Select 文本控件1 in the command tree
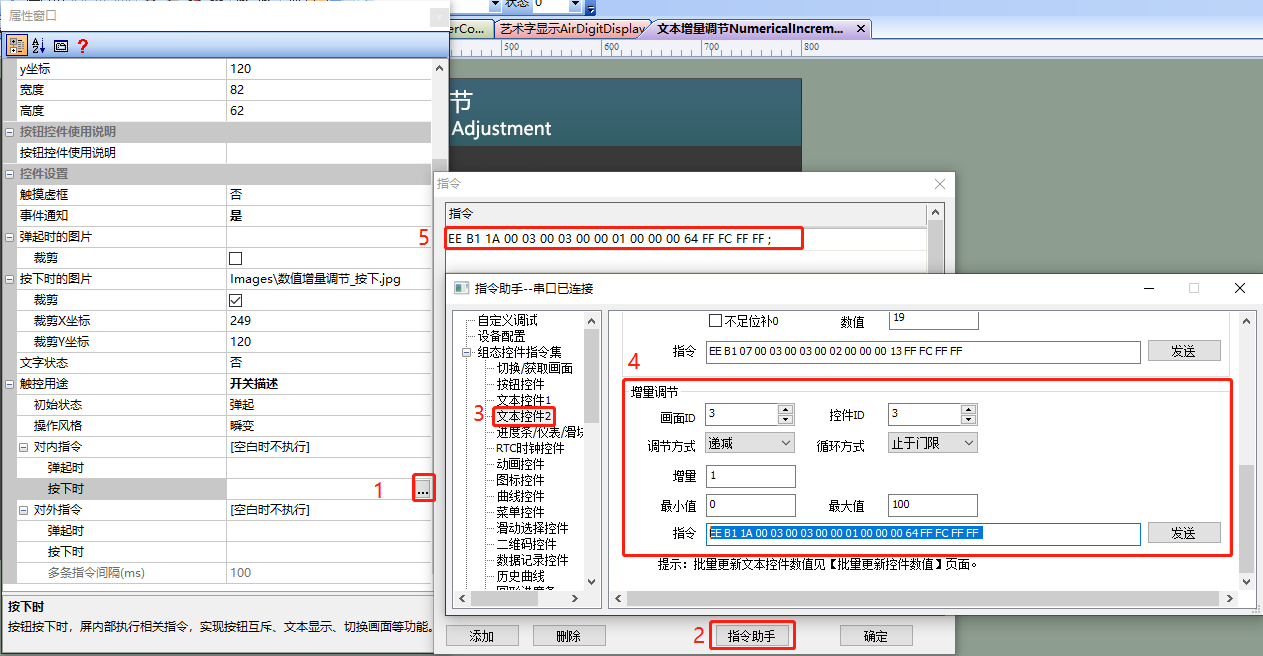 pyautogui.click(x=524, y=400)
